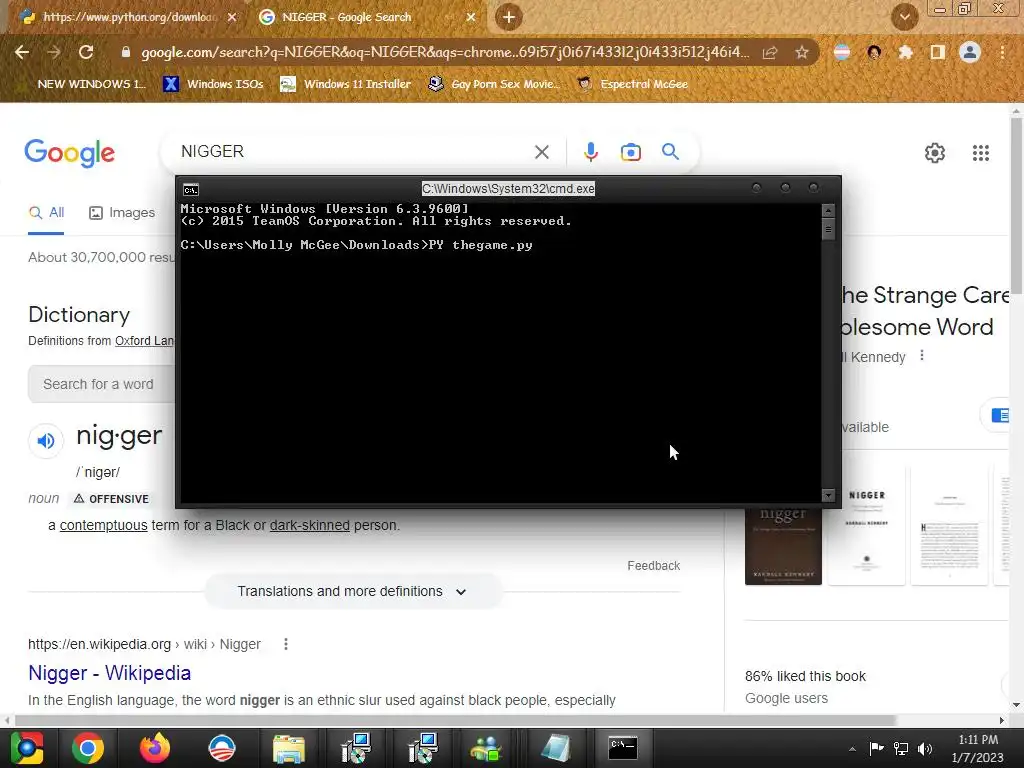Click cmd window scrollbar down arrow
Image resolution: width=1024 pixels, height=768 pixels.
coord(828,496)
